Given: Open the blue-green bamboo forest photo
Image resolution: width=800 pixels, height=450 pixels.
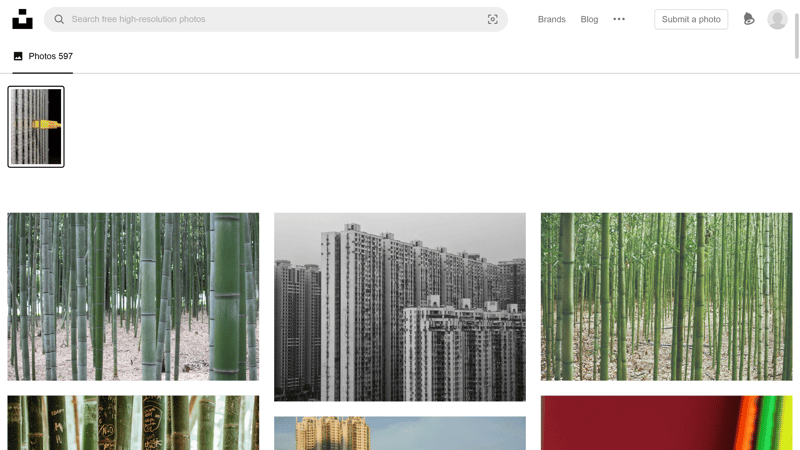Looking at the screenshot, I should [x=133, y=296].
